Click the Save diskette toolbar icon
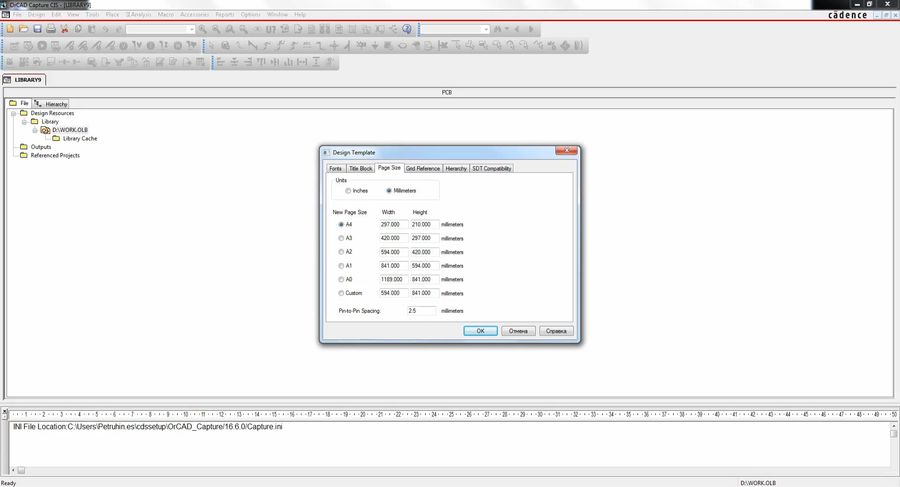Image resolution: width=900 pixels, height=487 pixels. tap(37, 29)
